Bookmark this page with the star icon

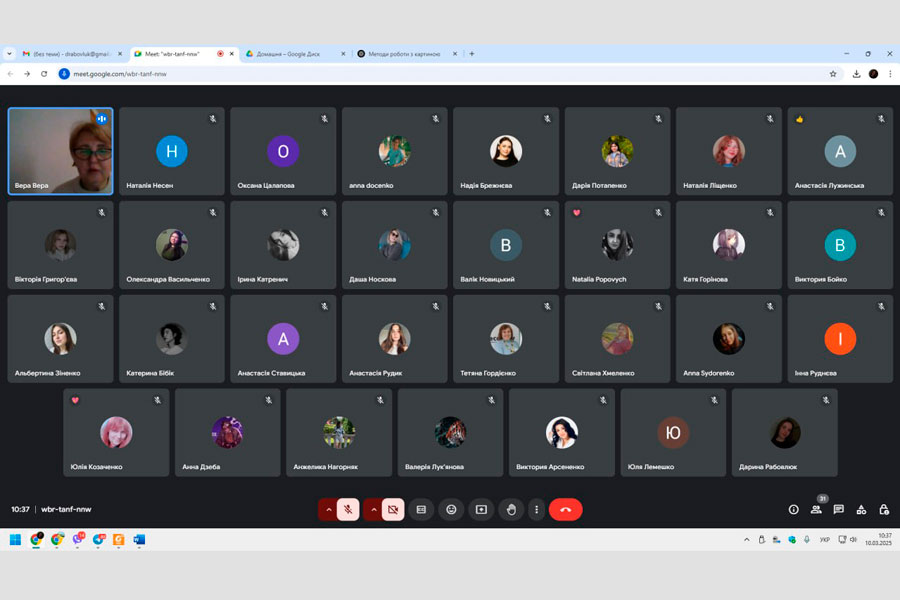[833, 73]
